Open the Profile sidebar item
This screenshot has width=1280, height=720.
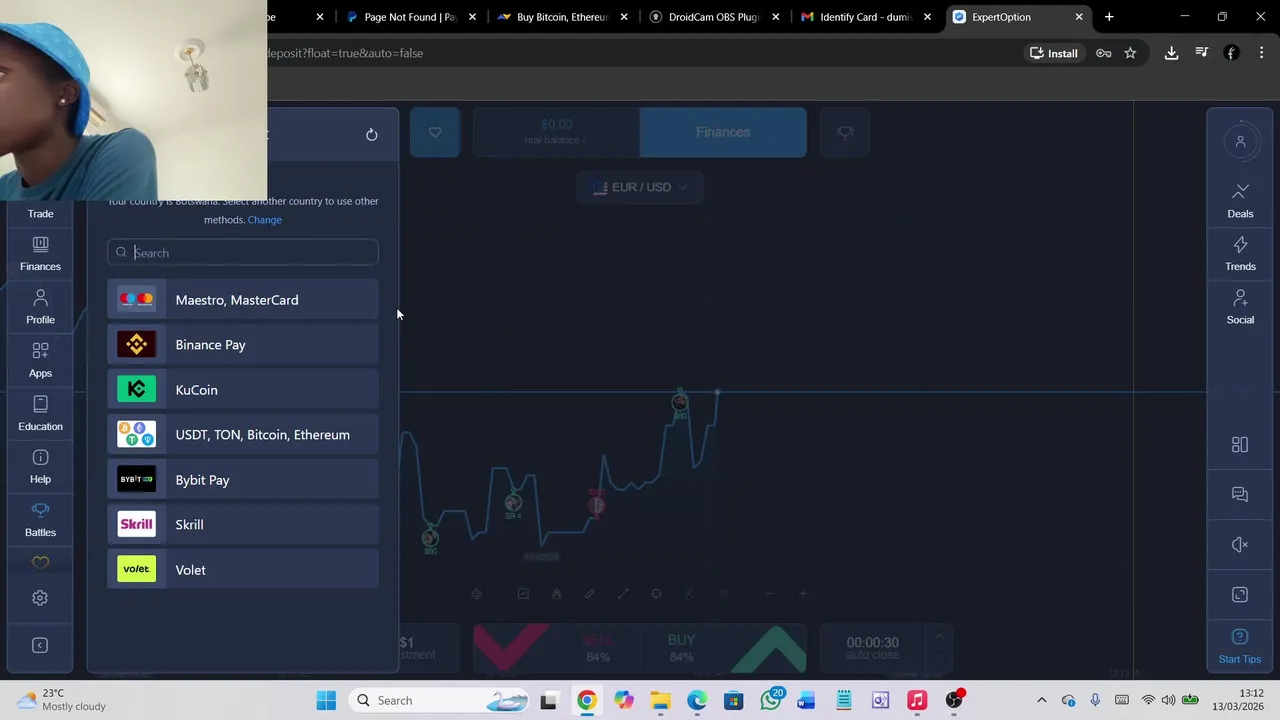tap(40, 307)
